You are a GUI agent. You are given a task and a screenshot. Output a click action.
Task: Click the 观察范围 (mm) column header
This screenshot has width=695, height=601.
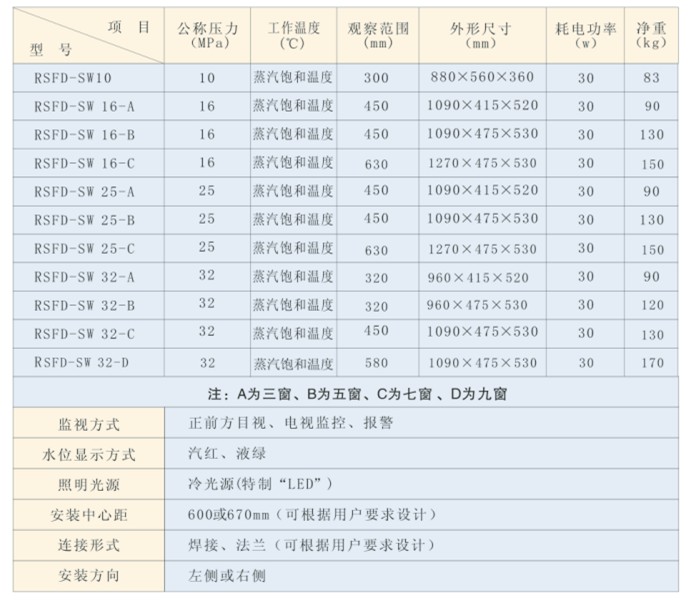pos(376,35)
